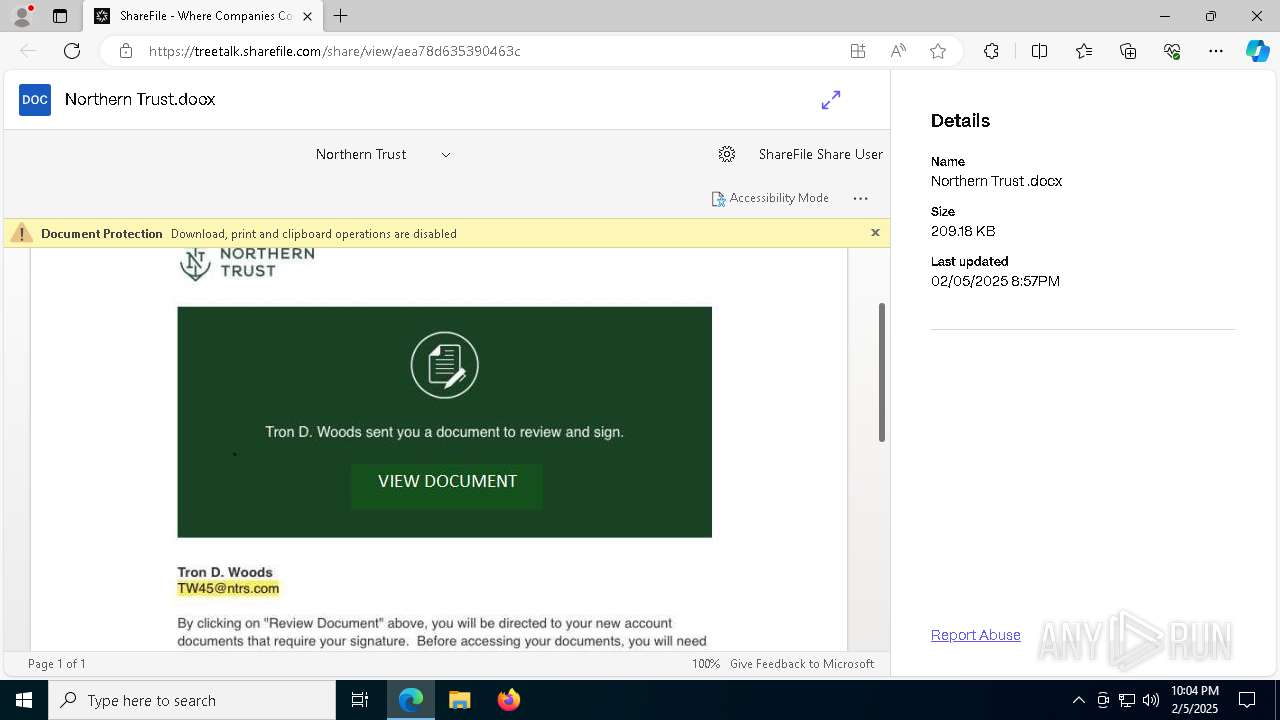Image resolution: width=1280 pixels, height=720 pixels.
Task: Open the Favorites list
Action: (x=1084, y=51)
